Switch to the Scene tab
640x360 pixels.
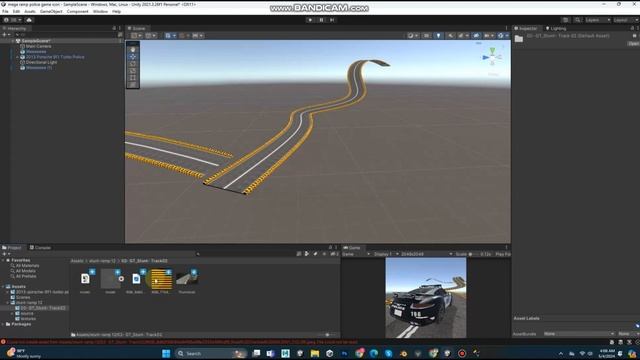137,28
